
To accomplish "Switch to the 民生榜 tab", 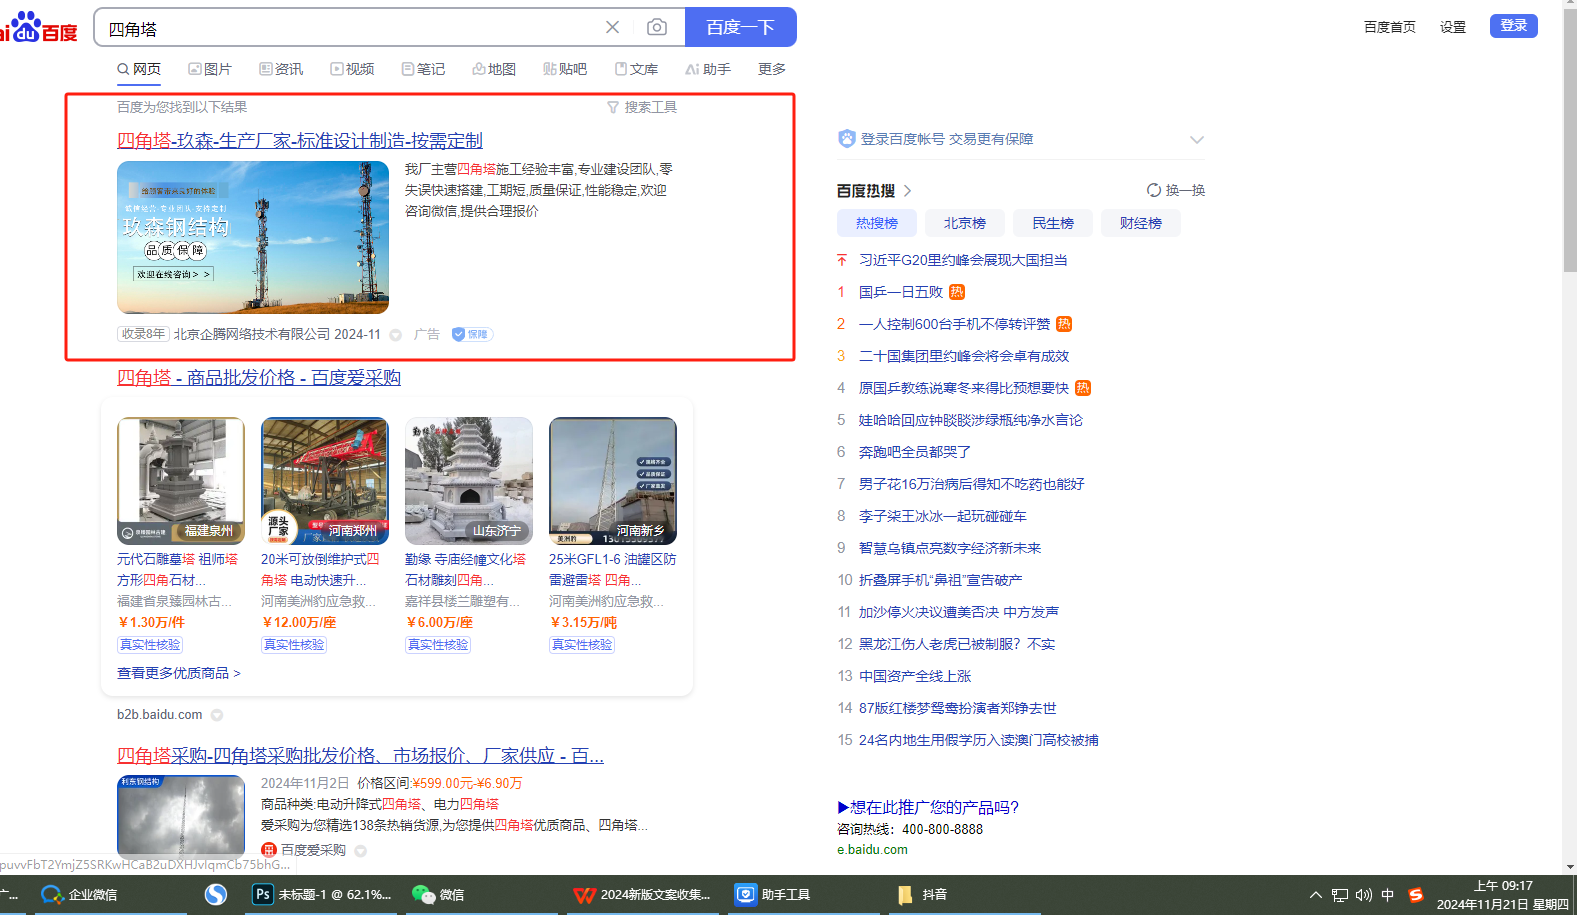I will [1053, 223].
